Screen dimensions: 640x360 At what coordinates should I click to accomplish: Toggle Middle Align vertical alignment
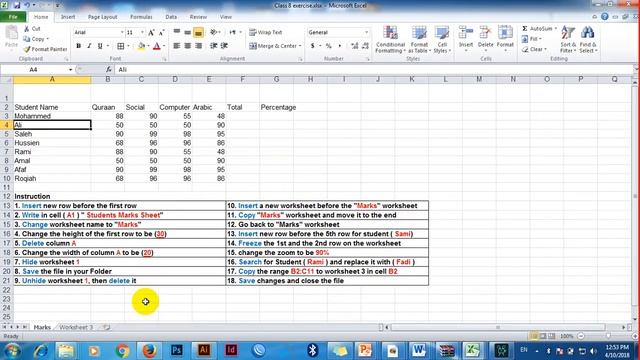(188, 32)
